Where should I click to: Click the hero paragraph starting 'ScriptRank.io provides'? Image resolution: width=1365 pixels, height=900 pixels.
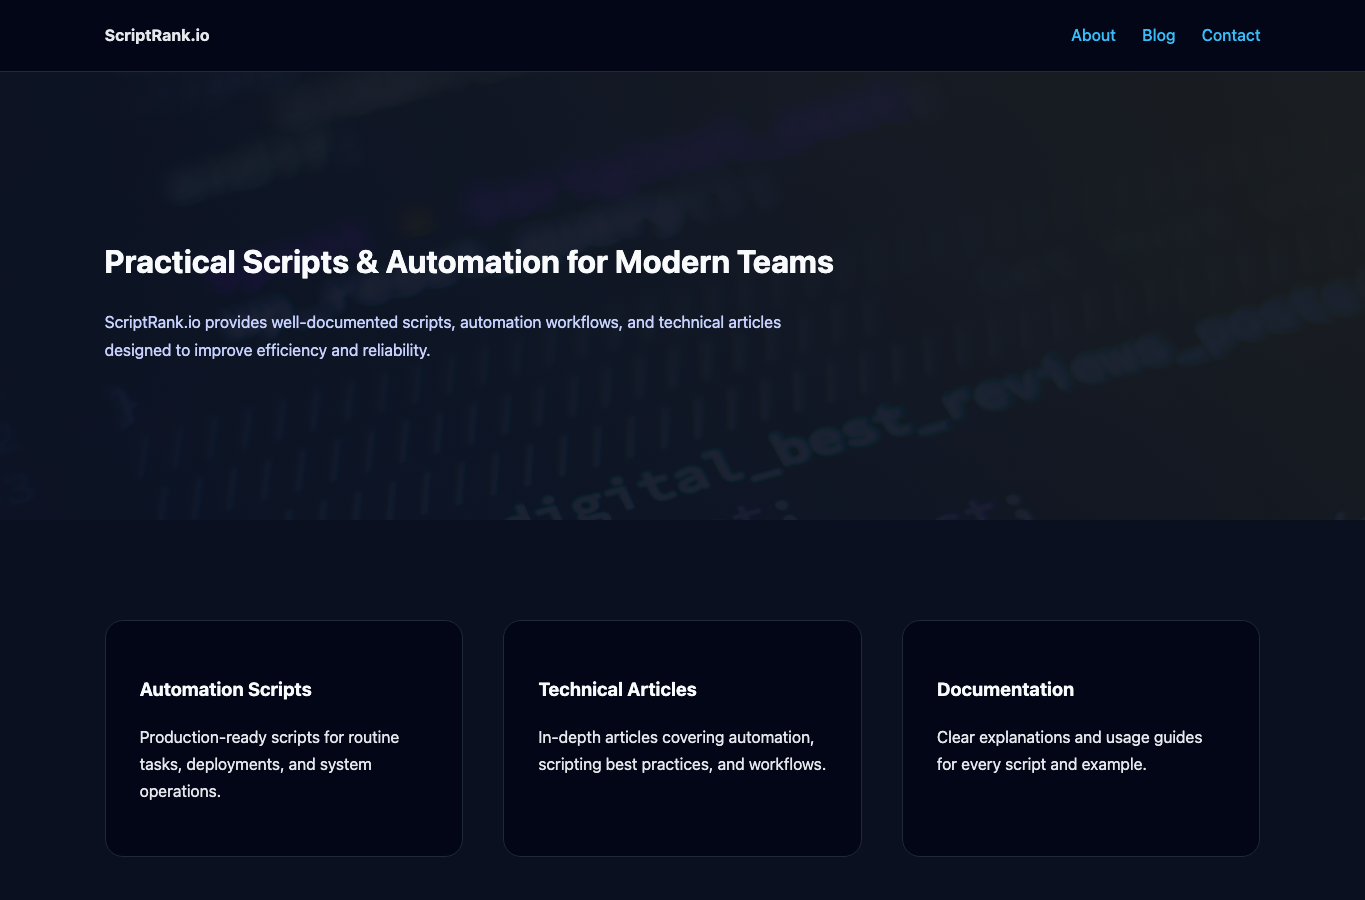click(443, 336)
